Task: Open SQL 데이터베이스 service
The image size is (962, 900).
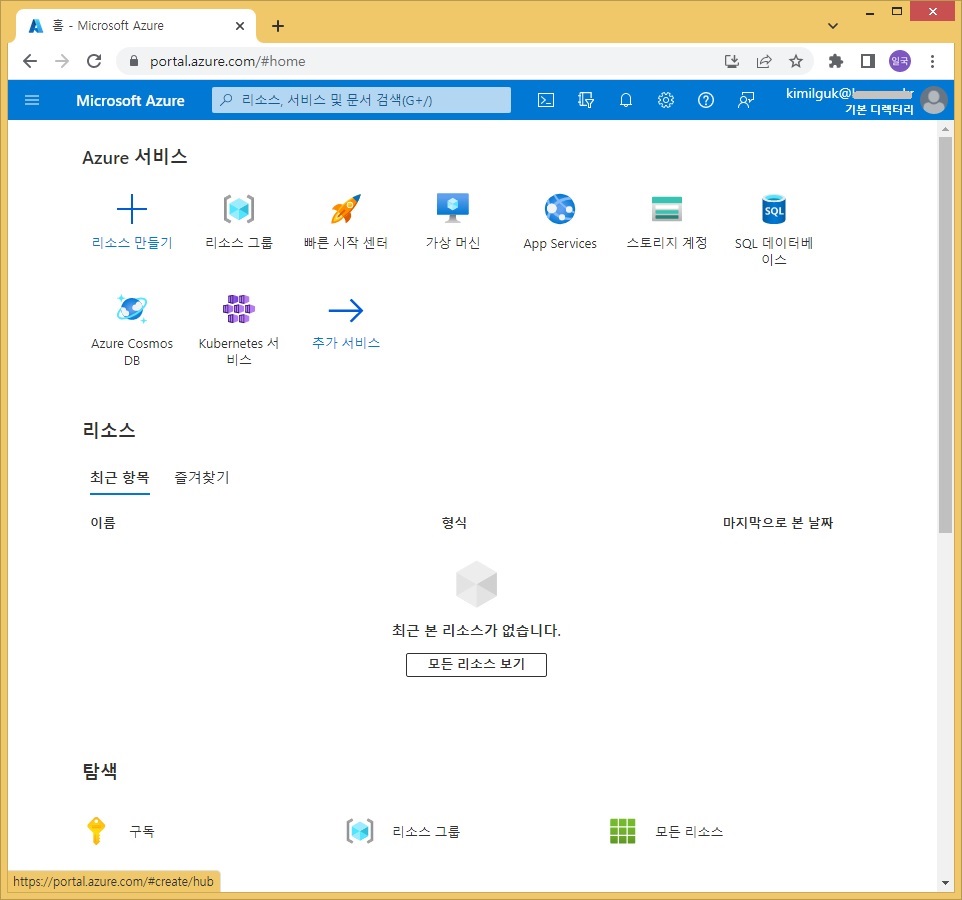Action: 774,229
